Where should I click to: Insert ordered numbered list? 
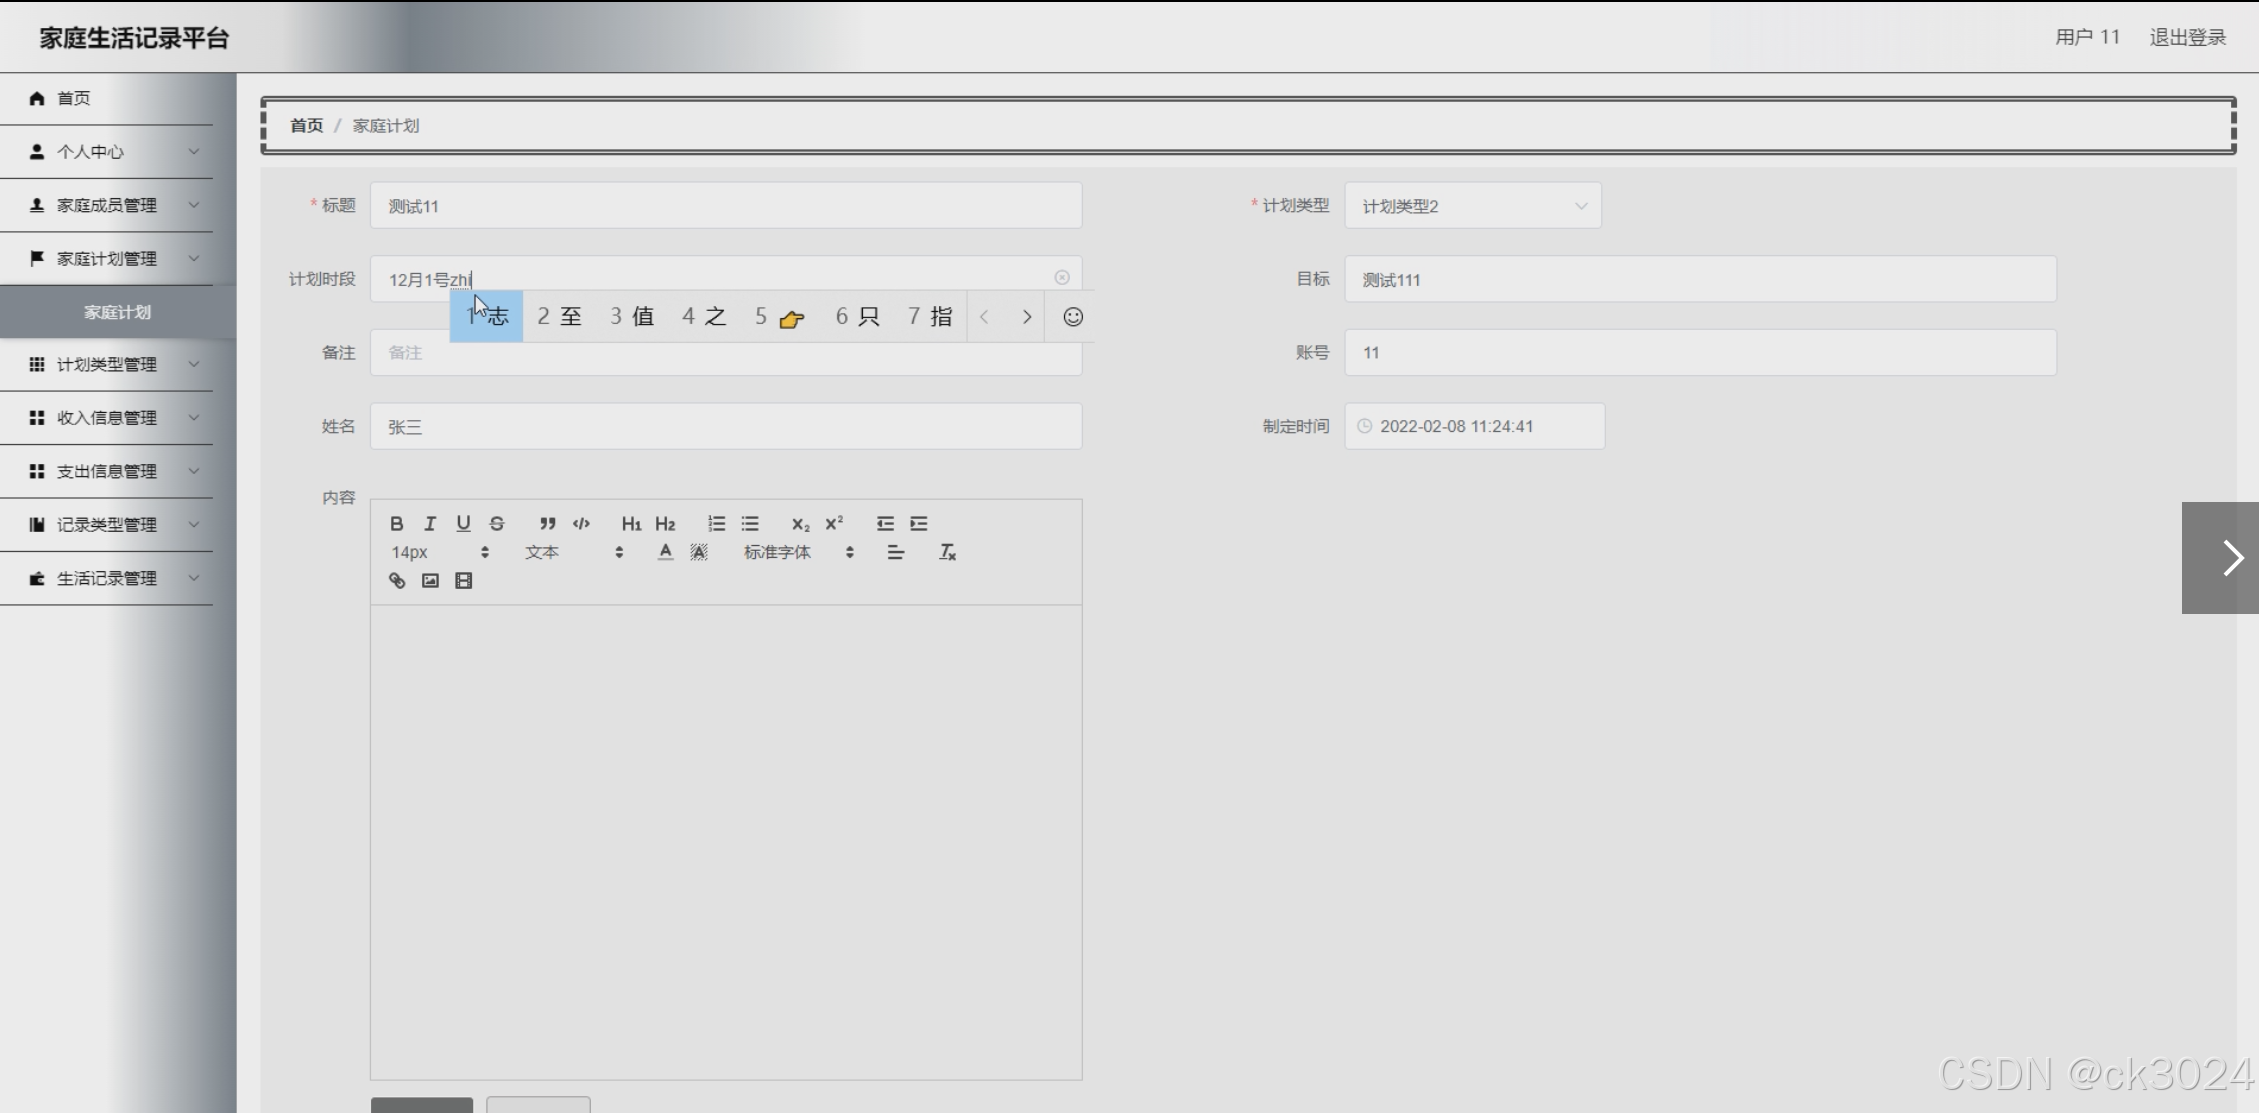point(716,523)
